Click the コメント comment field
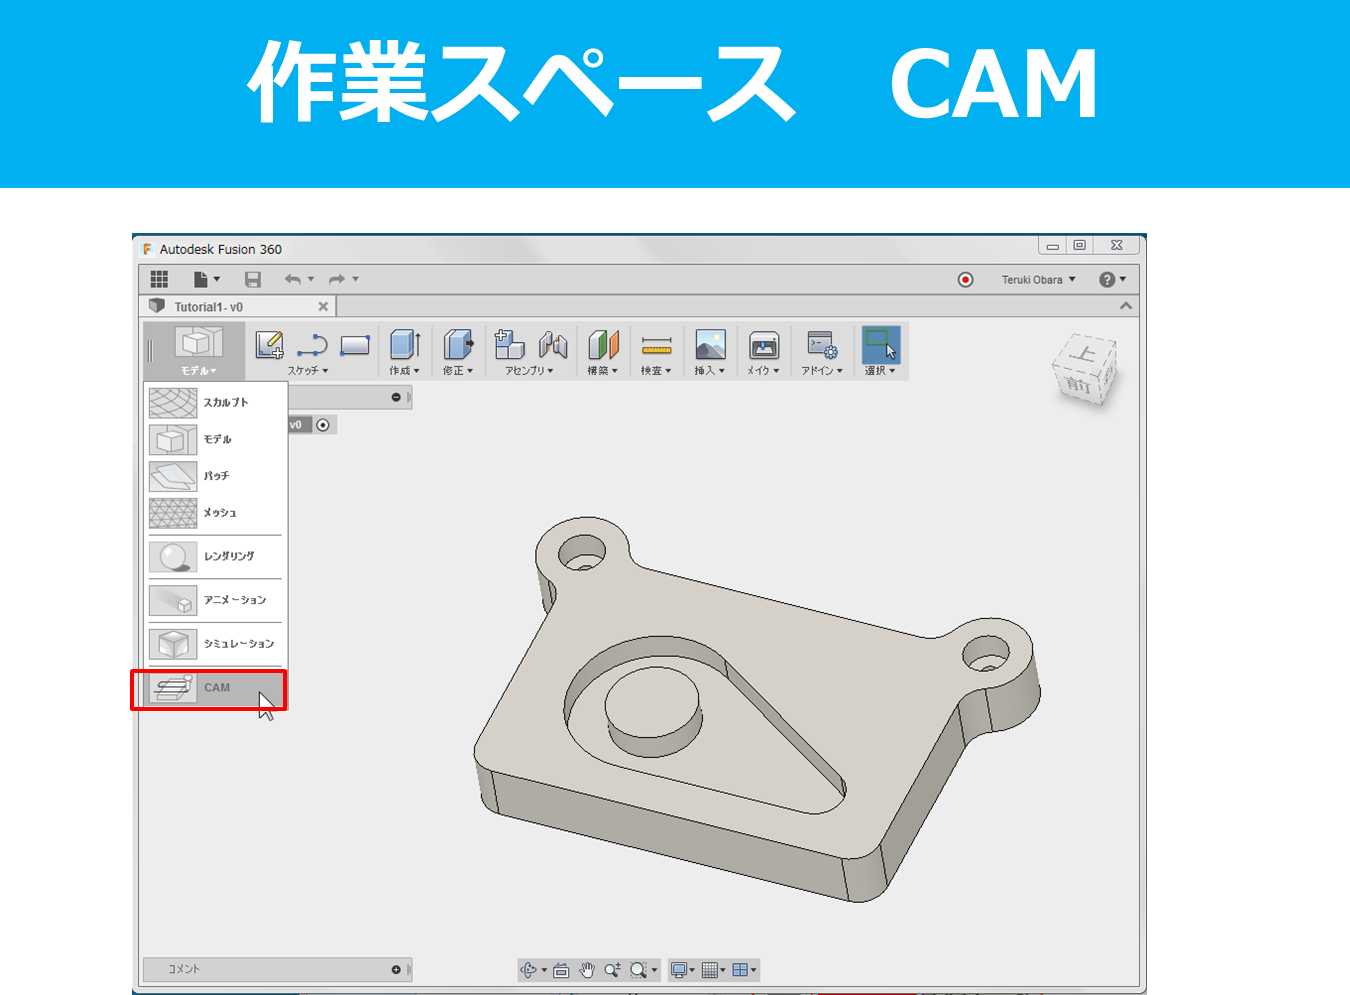The width and height of the screenshot is (1350, 995). pyautogui.click(x=270, y=969)
